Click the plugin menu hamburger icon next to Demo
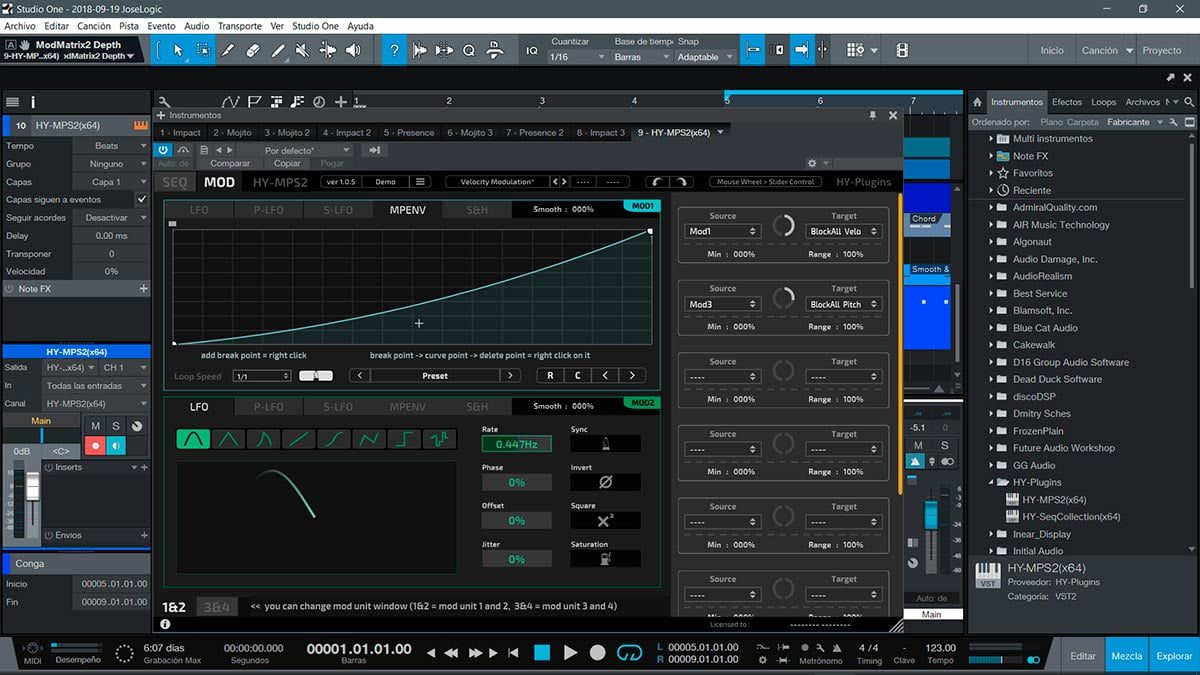This screenshot has width=1200, height=675. click(421, 182)
